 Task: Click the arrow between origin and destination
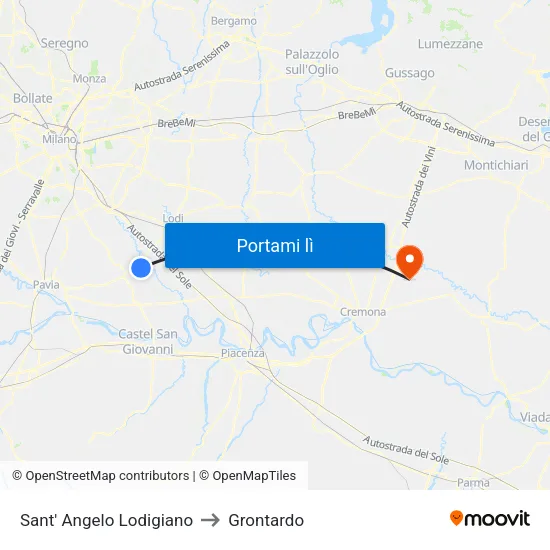pyautogui.click(x=210, y=520)
